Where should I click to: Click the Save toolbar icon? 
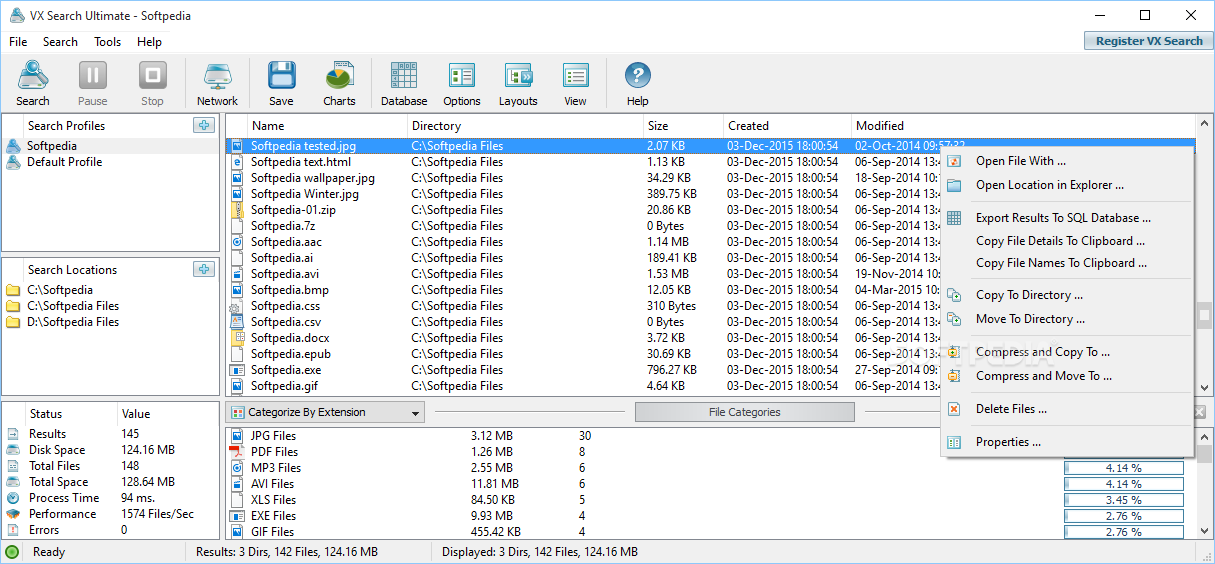click(x=281, y=76)
